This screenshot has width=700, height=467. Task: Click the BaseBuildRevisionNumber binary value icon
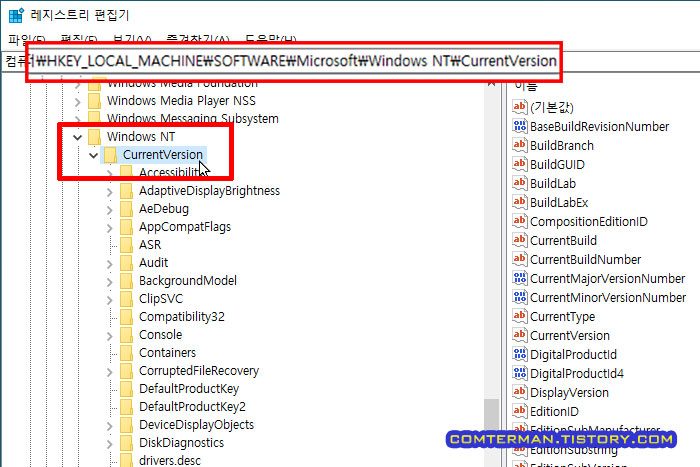(520, 126)
